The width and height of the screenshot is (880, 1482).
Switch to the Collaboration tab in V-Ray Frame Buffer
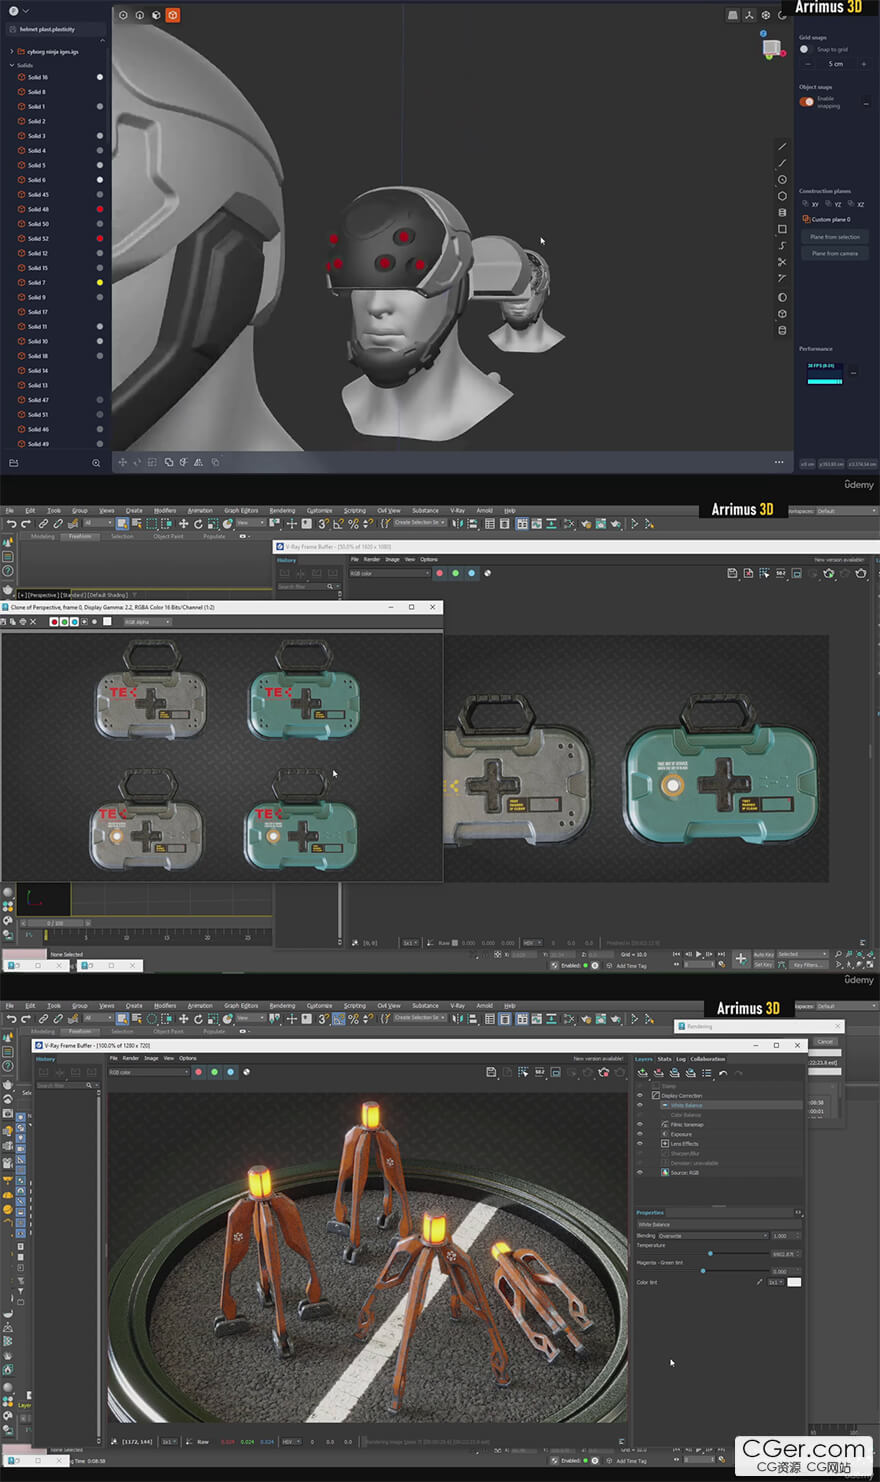[708, 1059]
